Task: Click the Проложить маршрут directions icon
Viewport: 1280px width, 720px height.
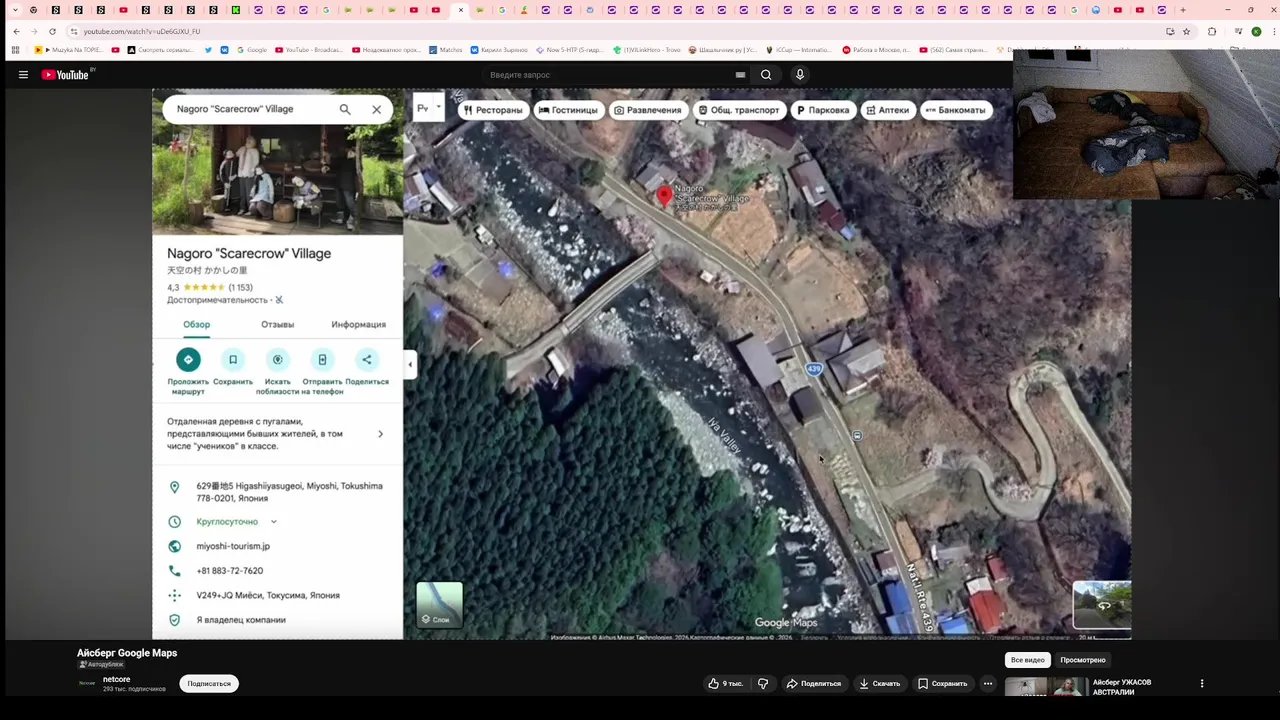Action: pyautogui.click(x=188, y=360)
